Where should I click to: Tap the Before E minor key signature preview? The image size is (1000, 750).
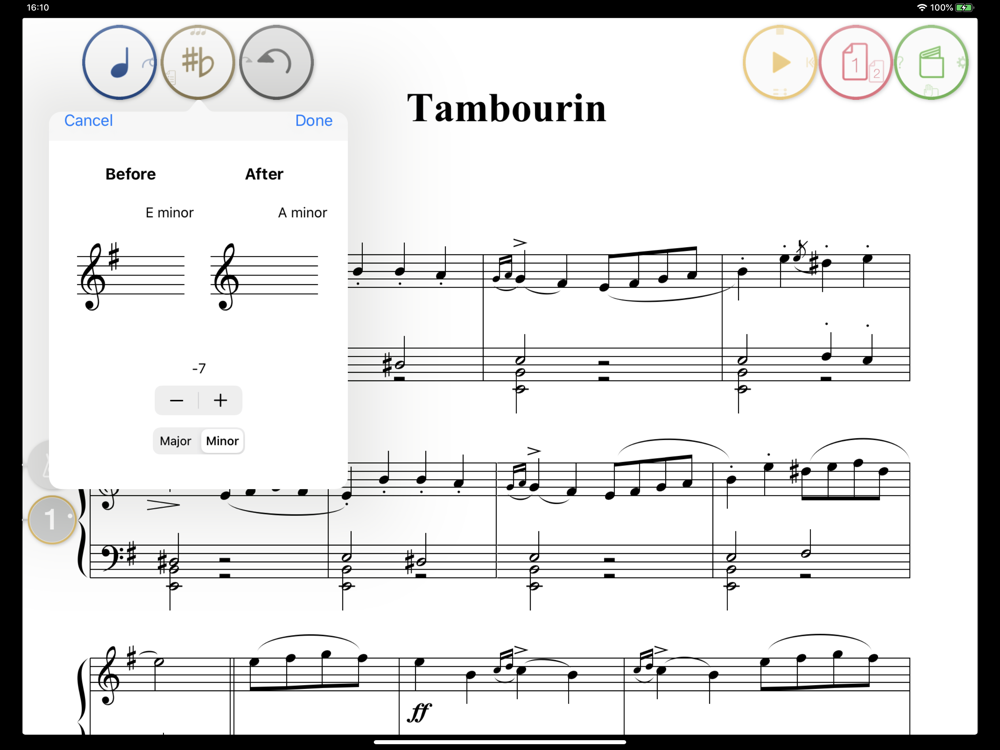131,277
